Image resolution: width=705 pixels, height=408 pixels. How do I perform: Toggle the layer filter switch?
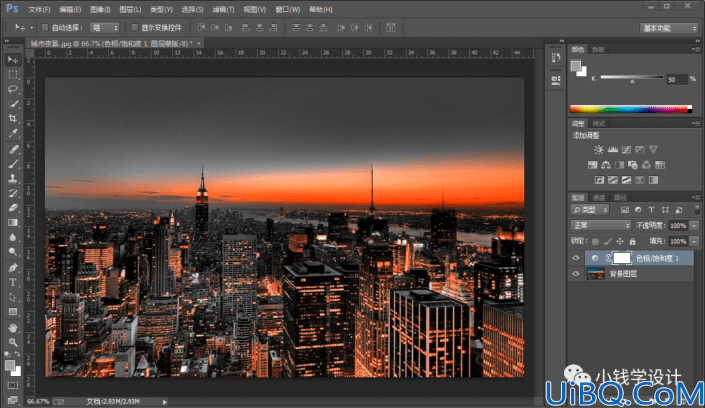[x=697, y=210]
